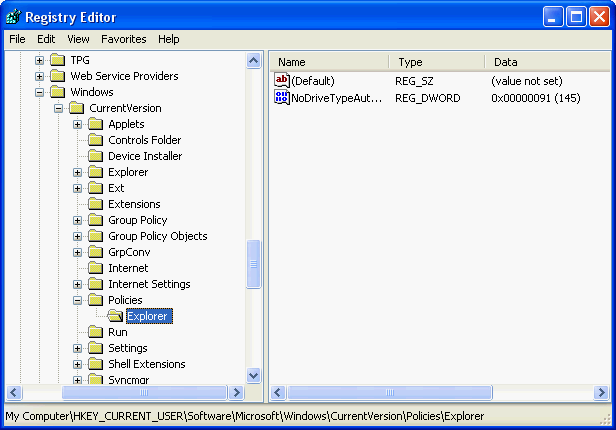Sort values by the Data column header
616x430 pixels.
pos(548,62)
